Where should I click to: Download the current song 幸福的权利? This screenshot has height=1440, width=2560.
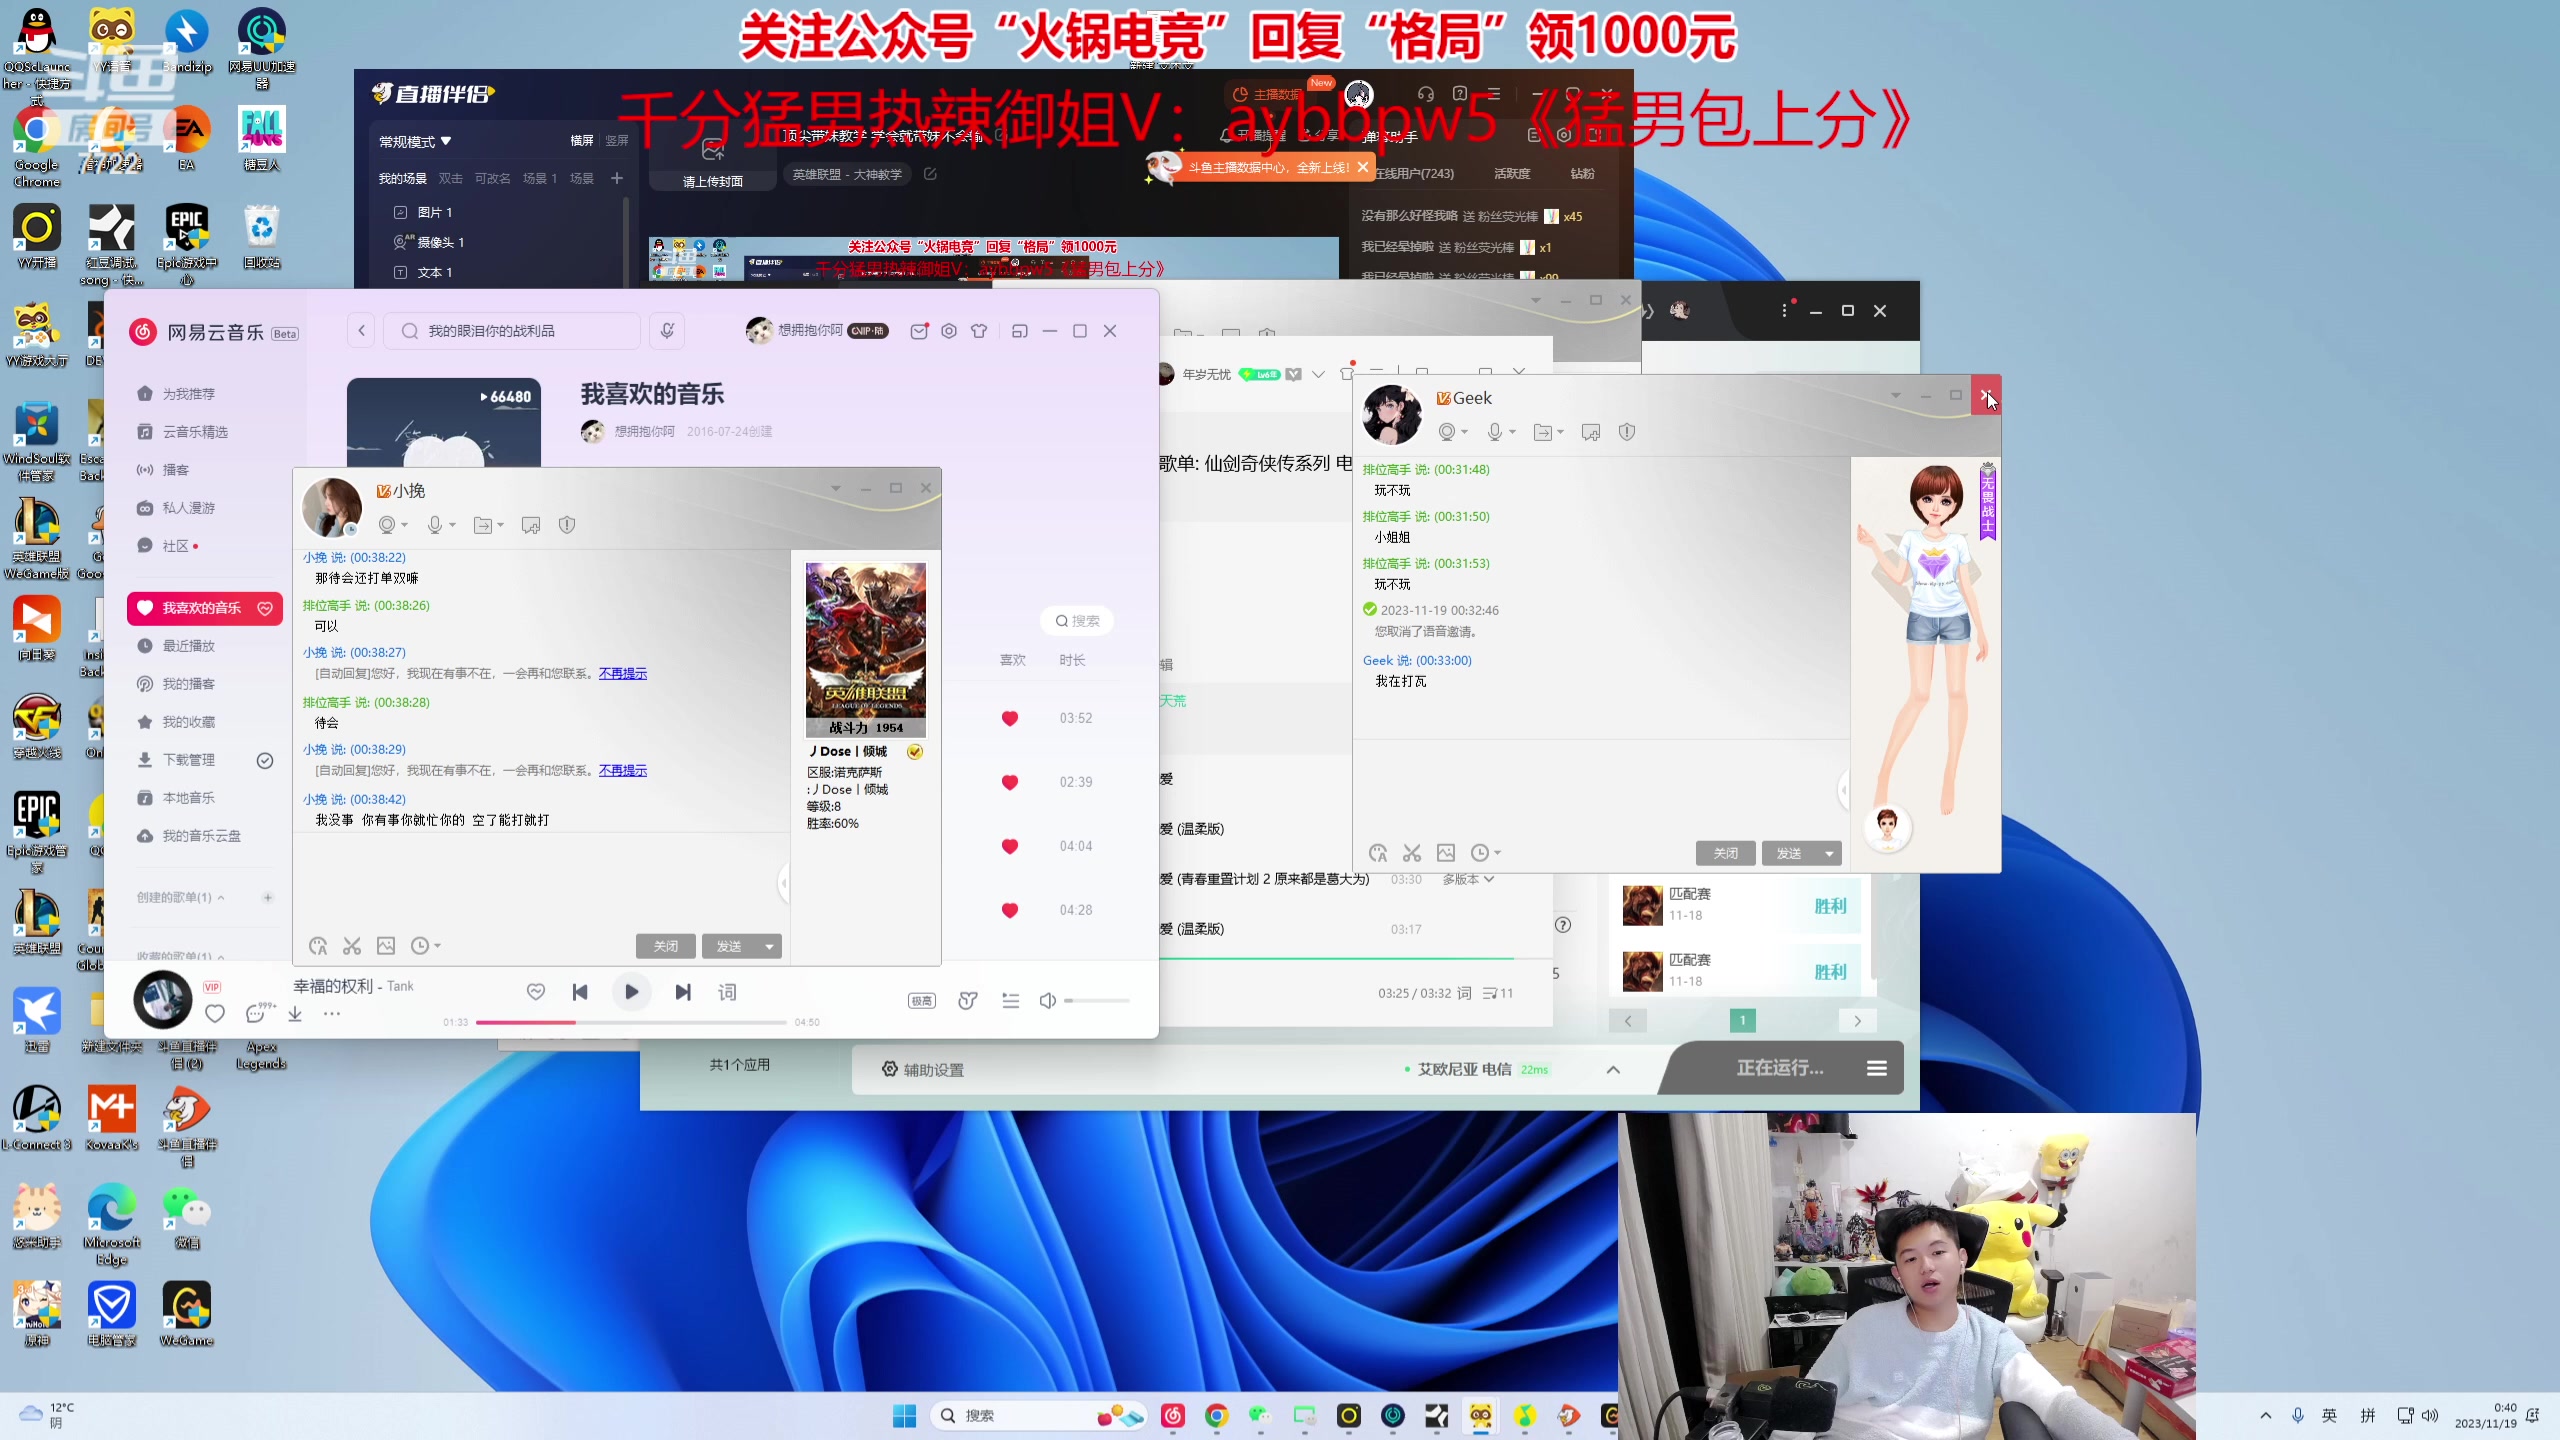pos(295,1014)
